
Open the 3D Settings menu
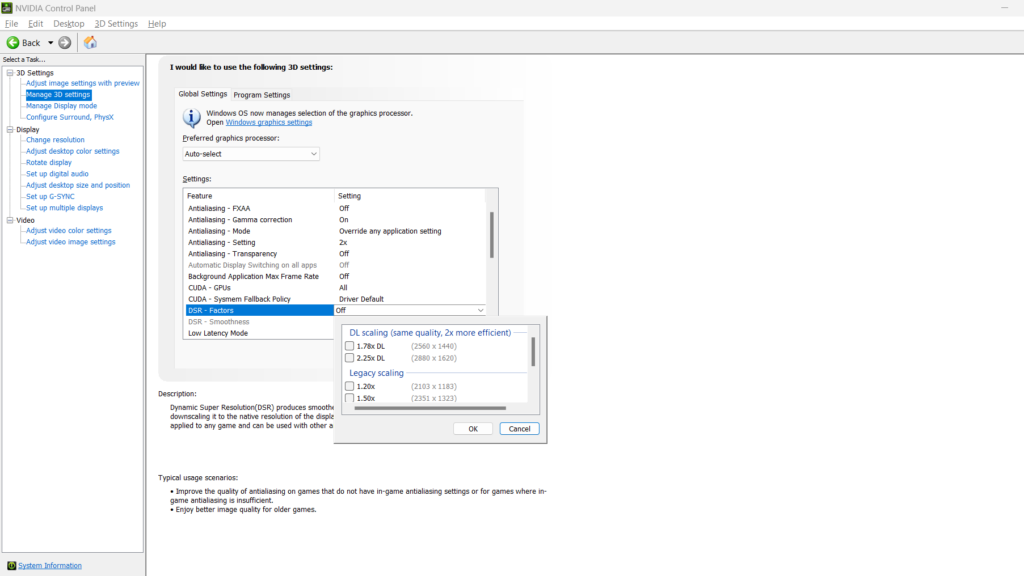coord(116,23)
